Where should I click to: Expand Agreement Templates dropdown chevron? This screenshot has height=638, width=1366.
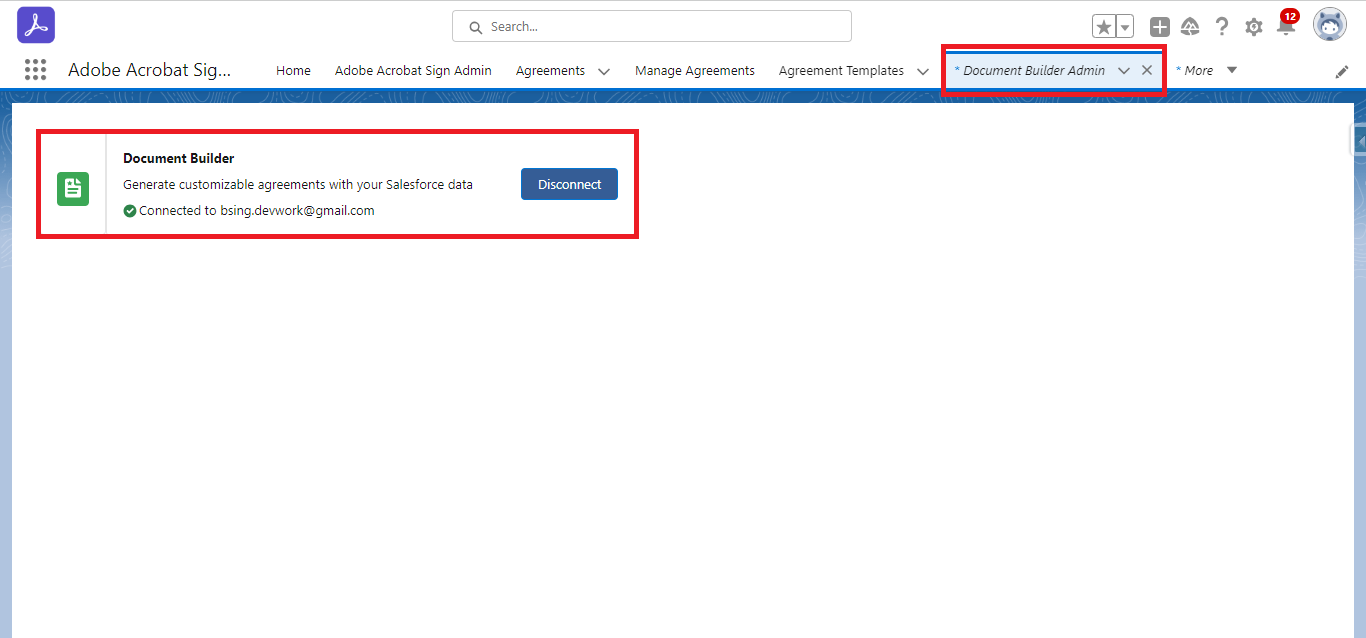pyautogui.click(x=923, y=71)
